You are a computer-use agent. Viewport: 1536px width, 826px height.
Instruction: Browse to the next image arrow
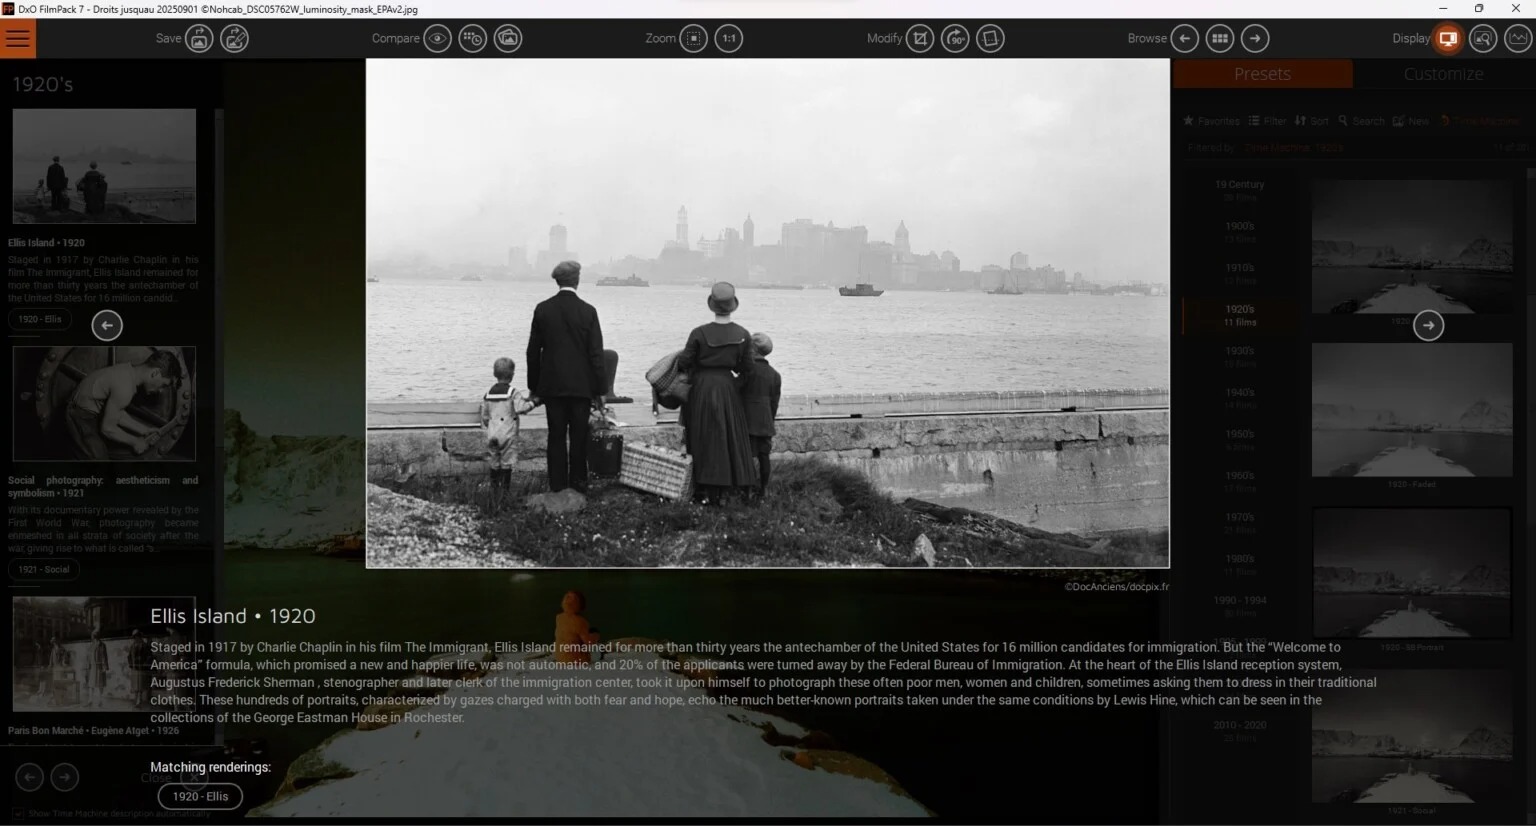pos(1255,39)
